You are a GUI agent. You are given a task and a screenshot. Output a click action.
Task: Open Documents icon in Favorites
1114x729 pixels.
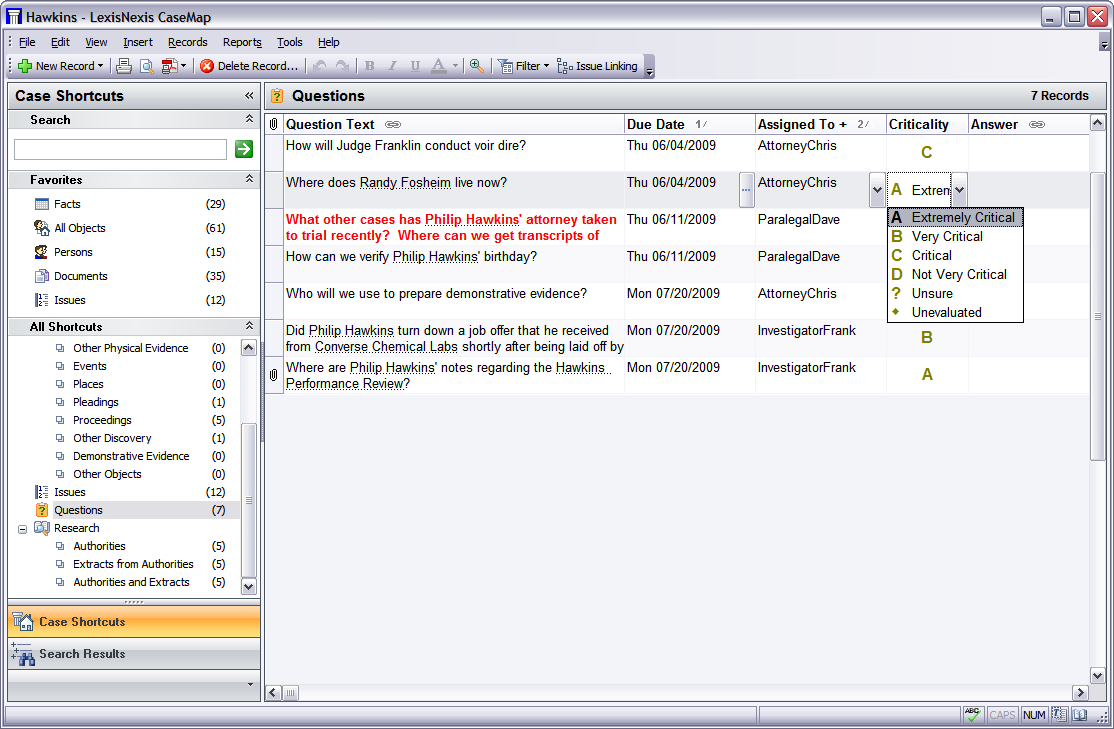(42, 276)
